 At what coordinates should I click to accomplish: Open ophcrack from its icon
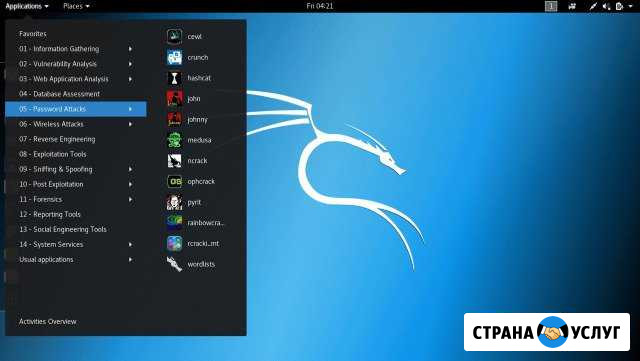click(x=175, y=181)
